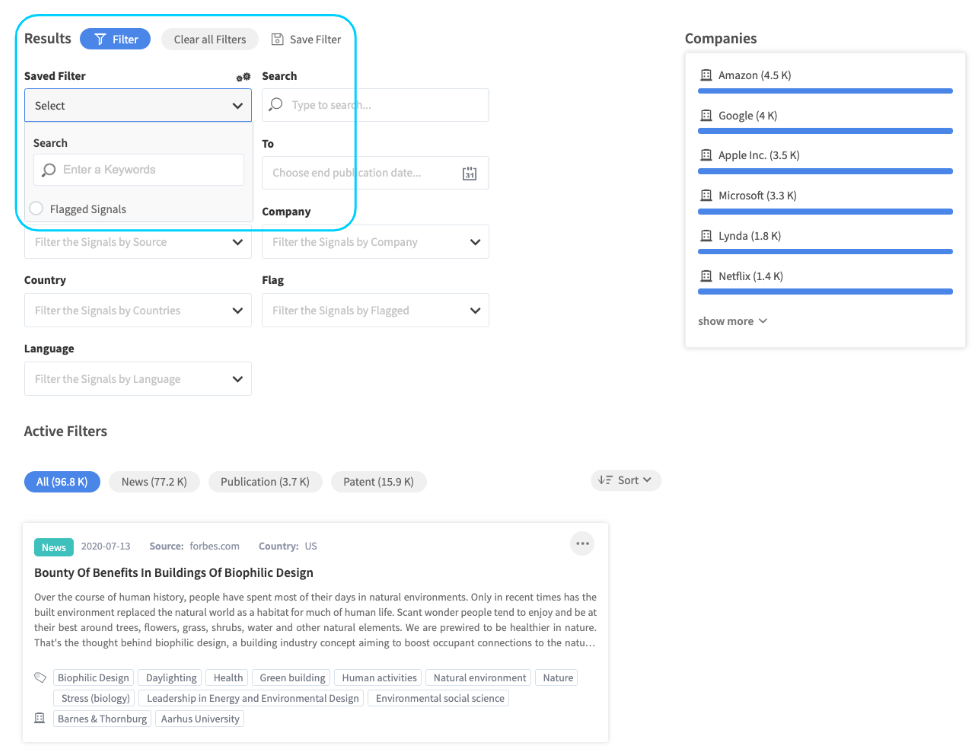This screenshot has height=754, width=974.
Task: Click the building icon beside Barnes & Thornburg
Action: (x=40, y=719)
